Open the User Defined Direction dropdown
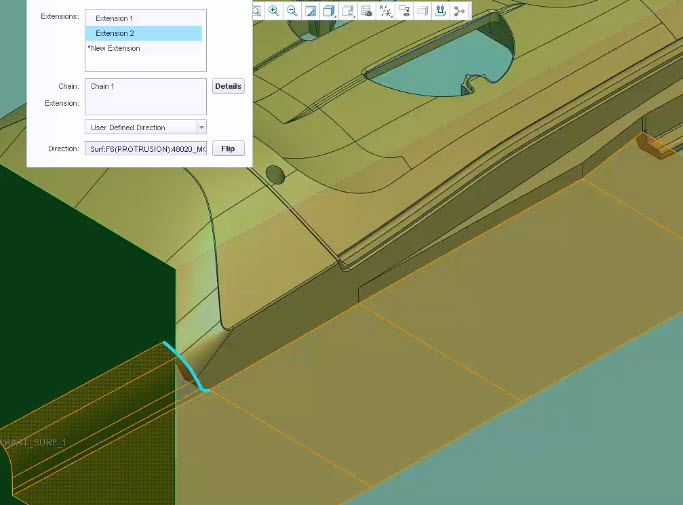Screen dimensions: 683x505 tap(146, 127)
